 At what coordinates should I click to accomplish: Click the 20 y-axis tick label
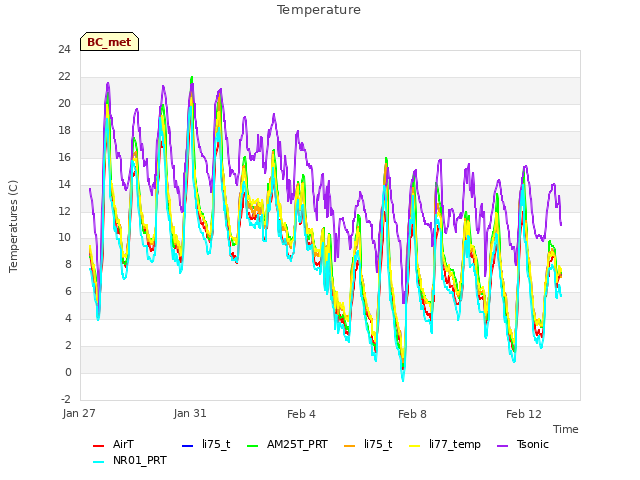64,104
